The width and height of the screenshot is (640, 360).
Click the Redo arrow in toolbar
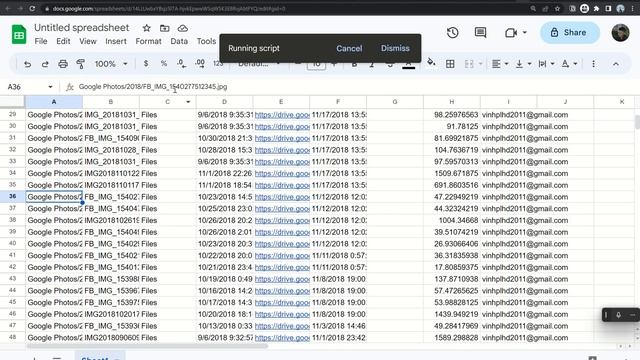click(45, 64)
